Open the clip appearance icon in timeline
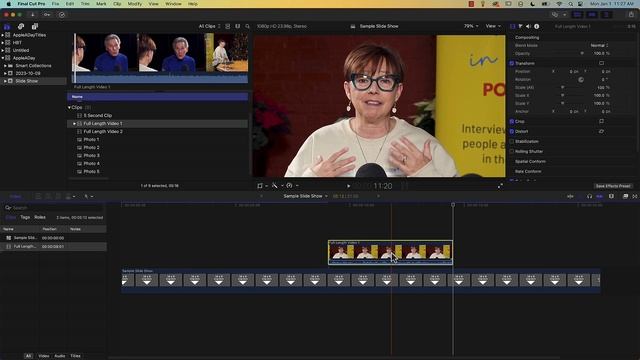Screen dimensions: 640x360 click(611, 196)
